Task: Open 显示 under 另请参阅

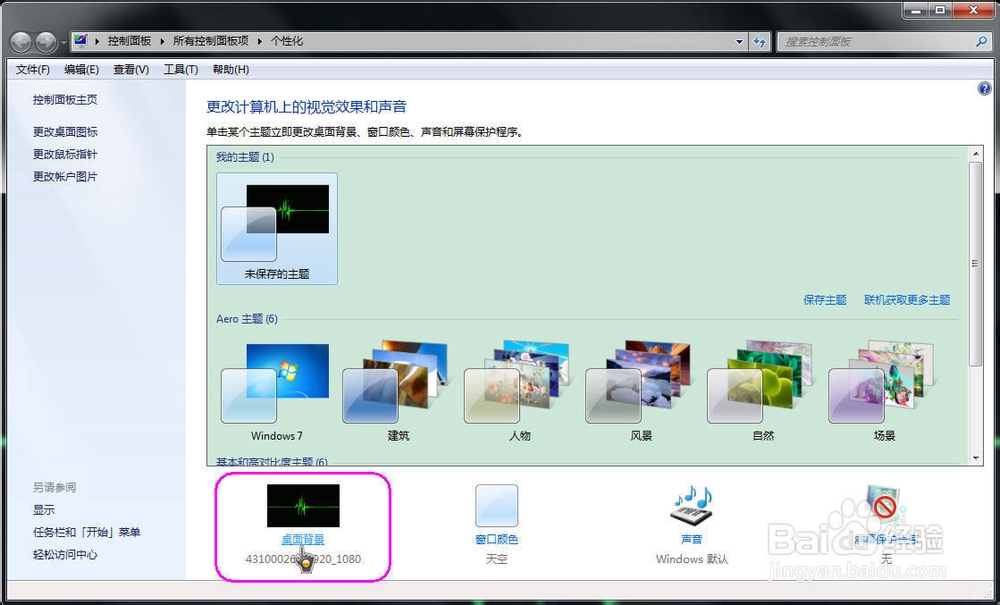Action: (44, 510)
